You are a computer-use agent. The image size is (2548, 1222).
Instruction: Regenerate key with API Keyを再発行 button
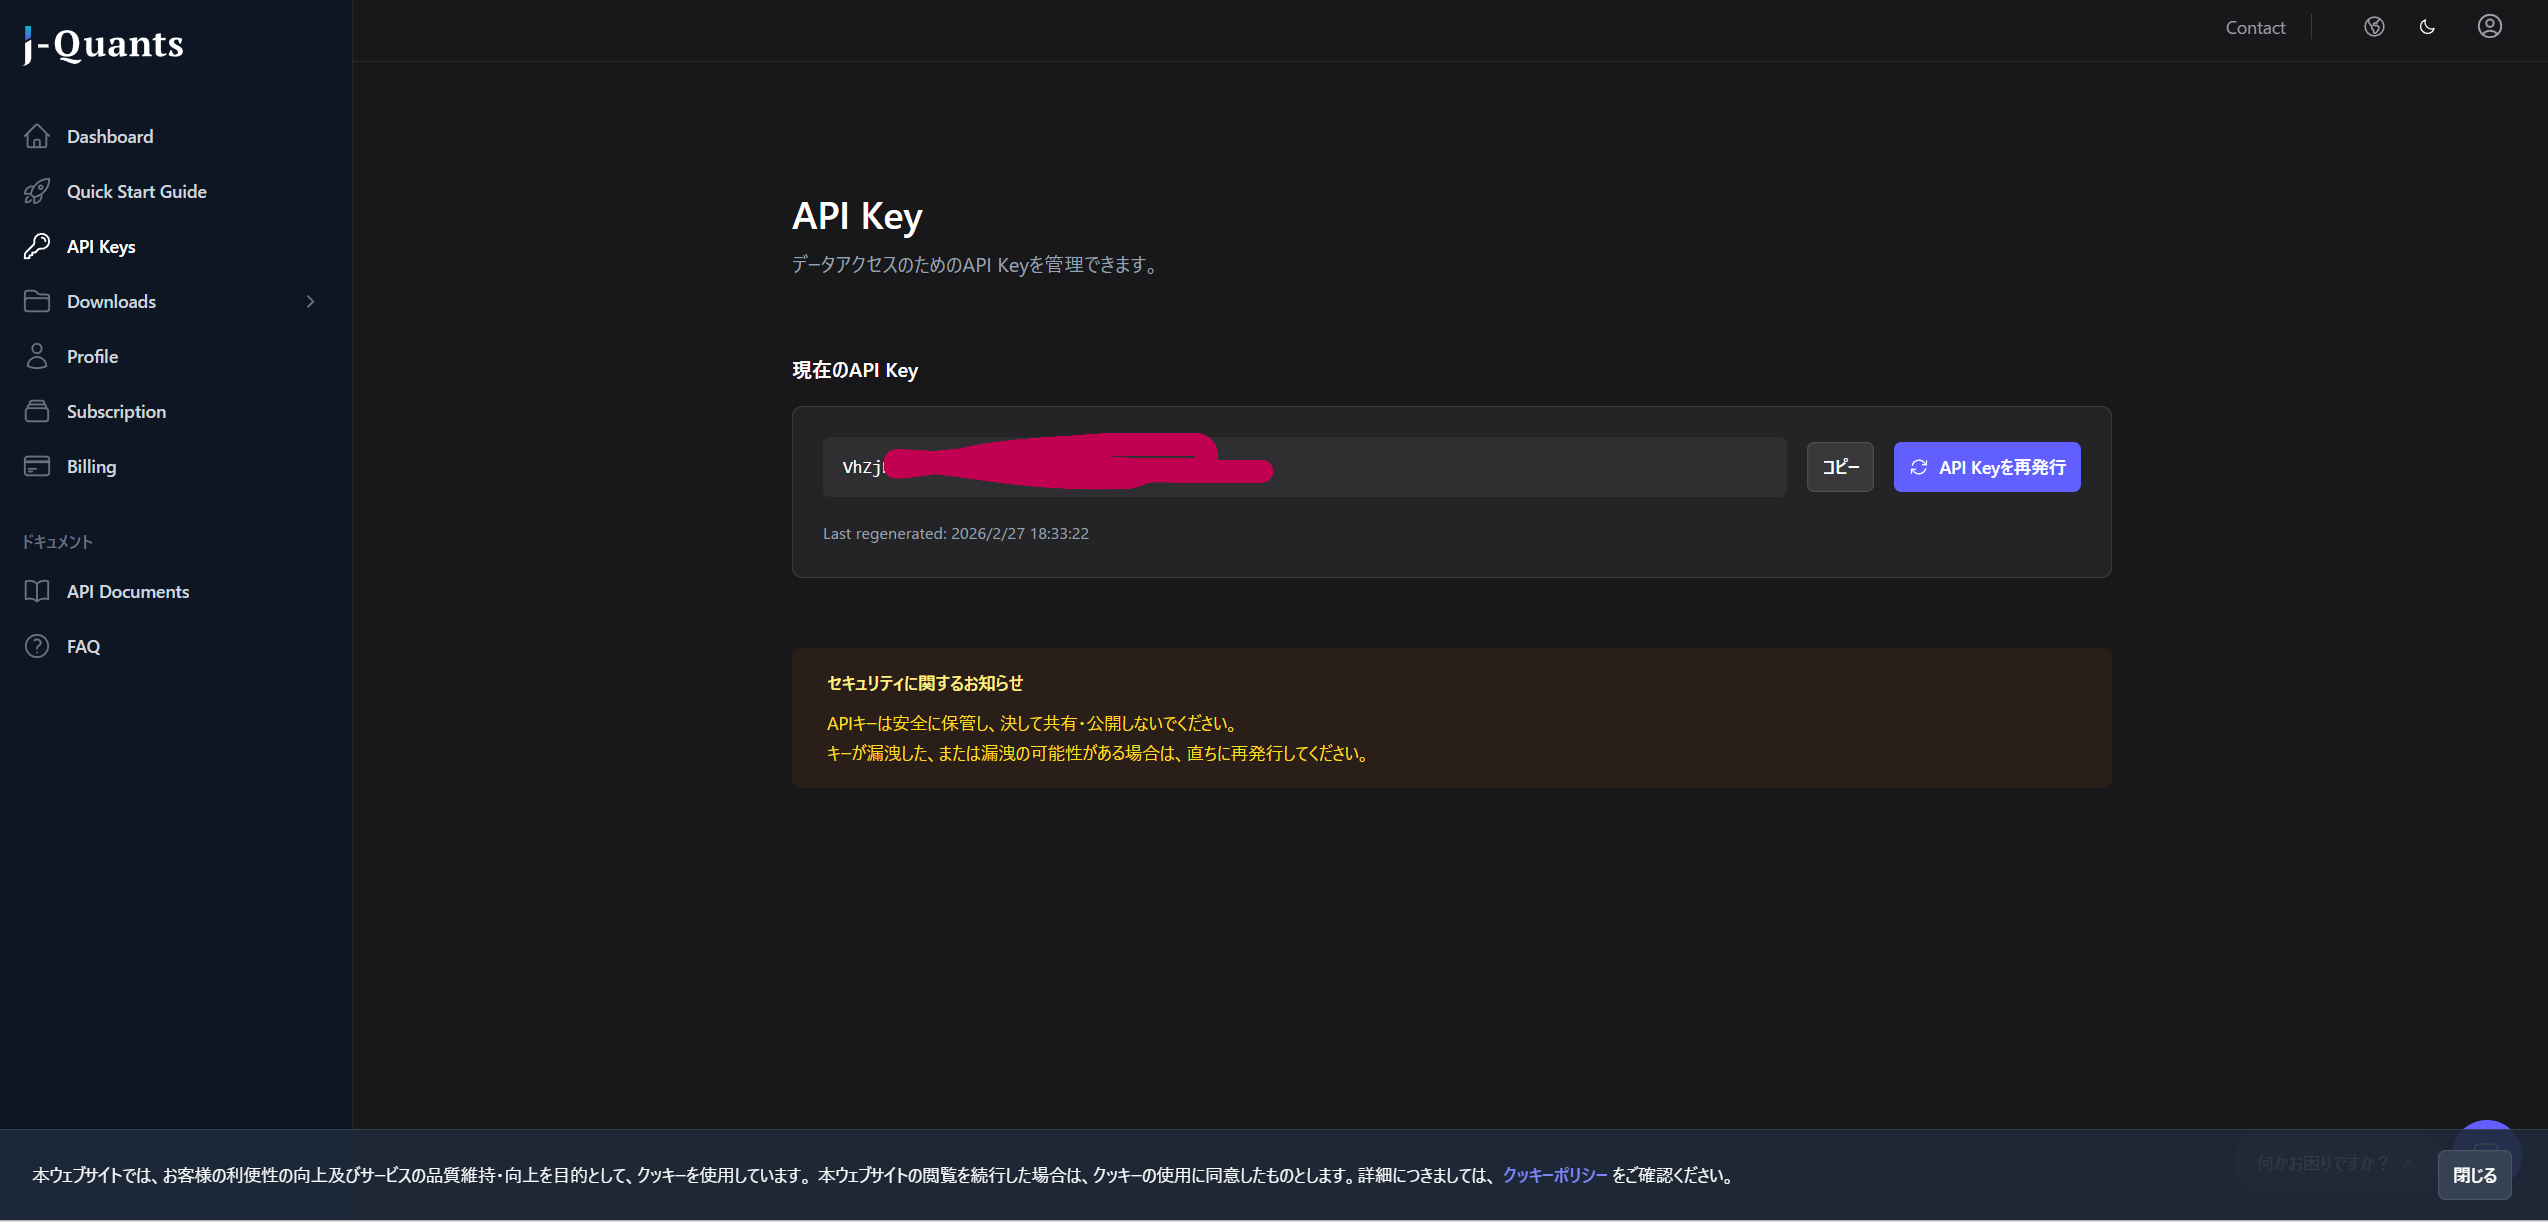[x=1987, y=467]
